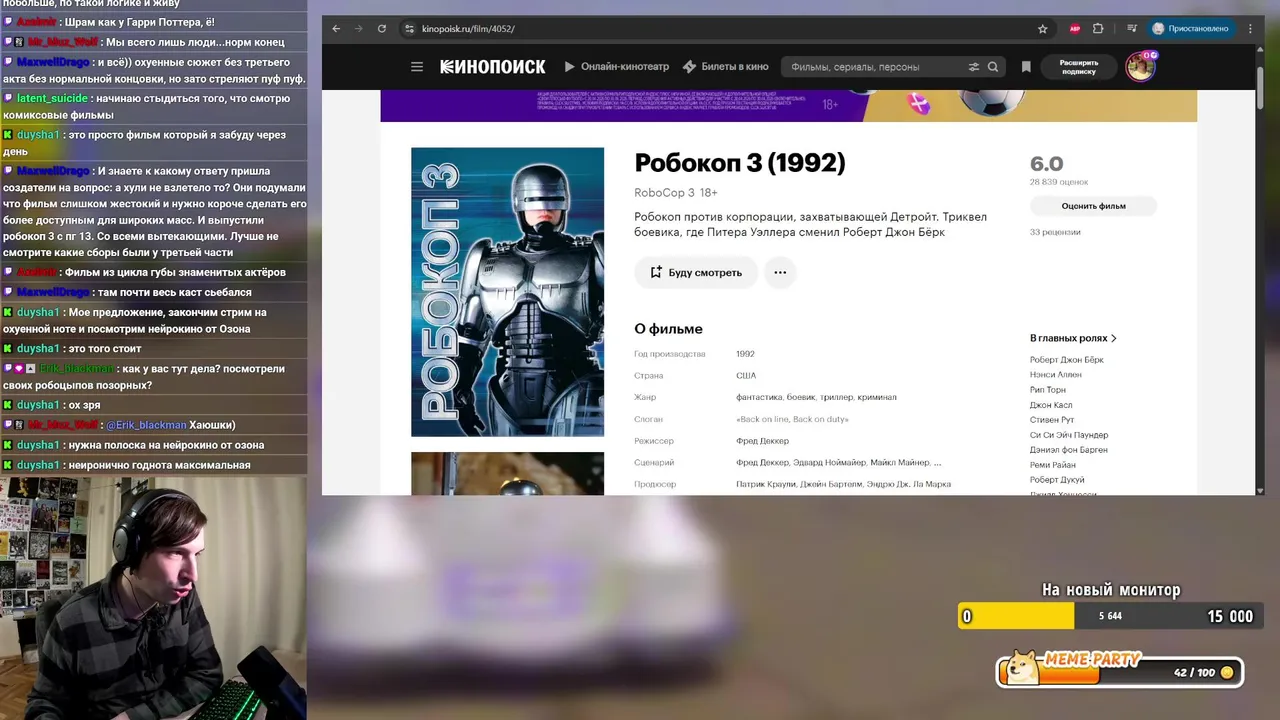The height and width of the screenshot is (720, 1280).
Task: Select genre криминал
Action: 877,397
